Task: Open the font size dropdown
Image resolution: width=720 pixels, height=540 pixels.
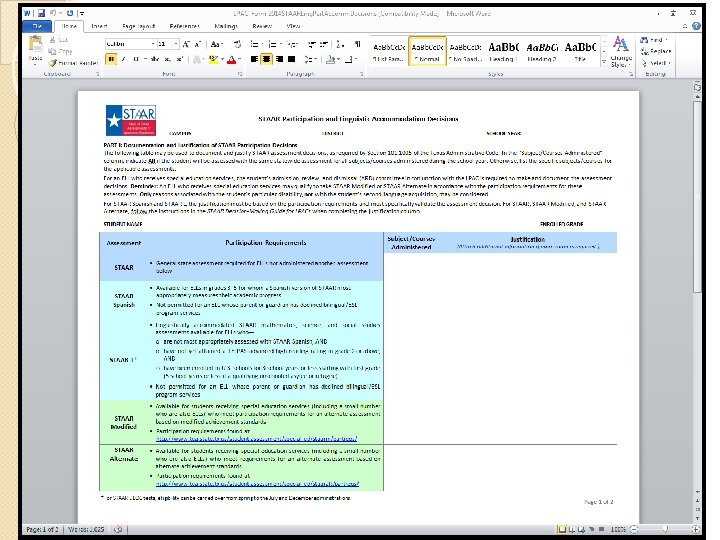Action: 176,44
